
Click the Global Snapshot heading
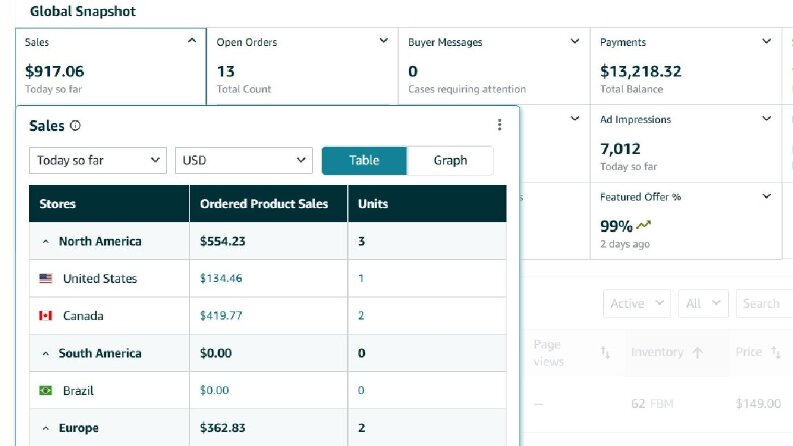(x=83, y=11)
